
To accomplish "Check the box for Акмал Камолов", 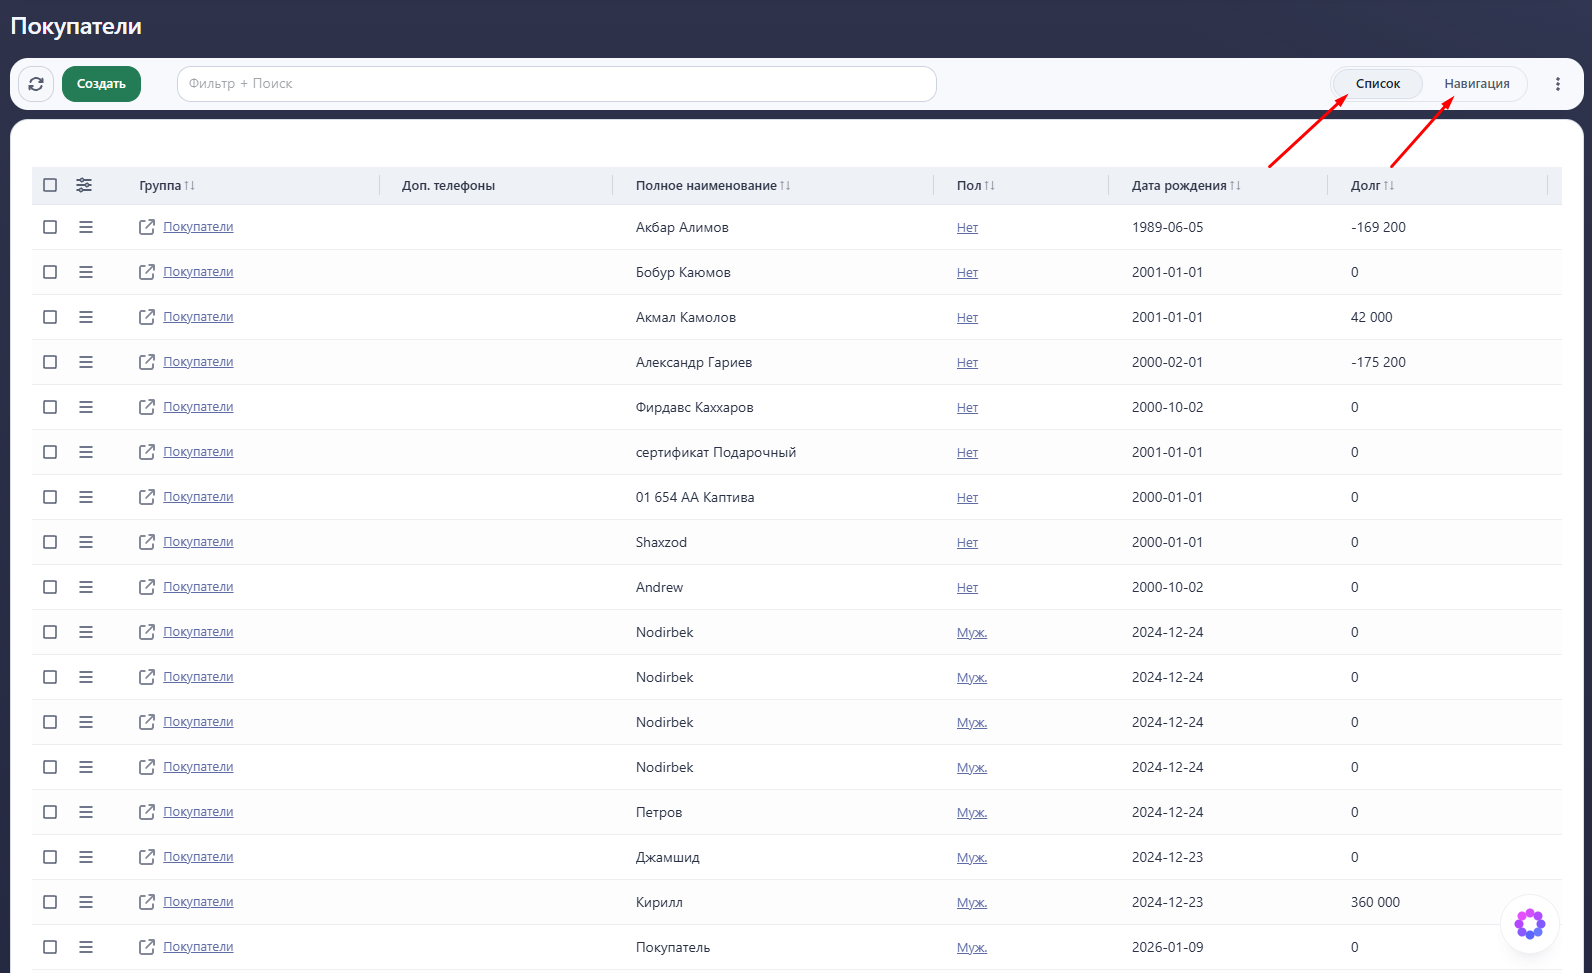I will coord(50,317).
